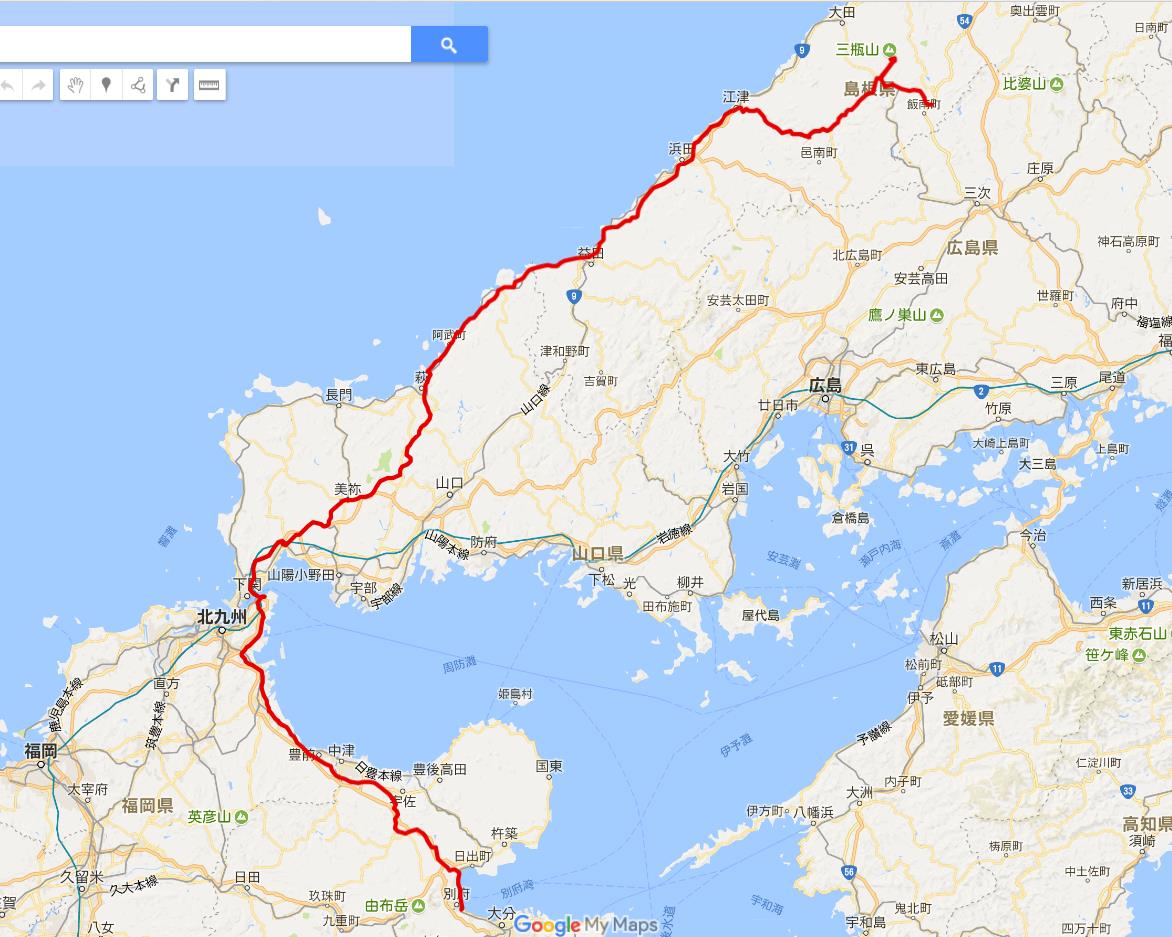
Task: Select the Add directions tool
Action: tap(173, 85)
